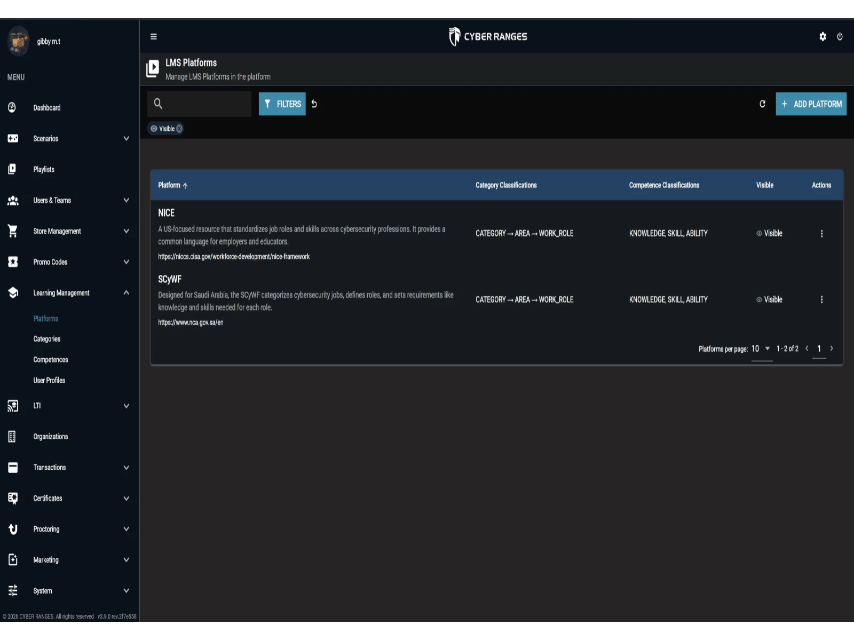
Task: Click the System sliders icon
Action: pos(13,590)
